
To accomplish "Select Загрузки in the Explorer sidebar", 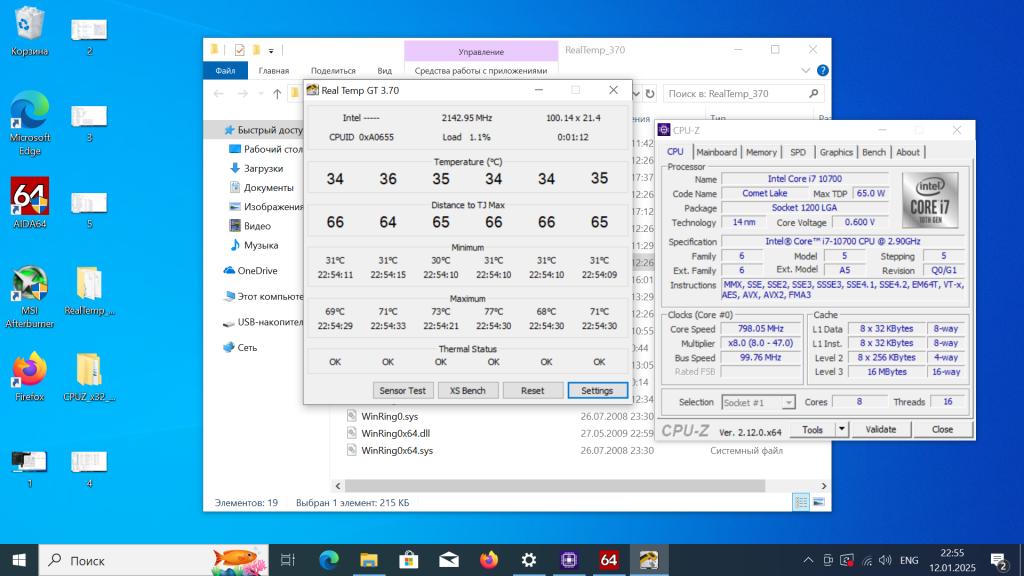I will pos(256,168).
